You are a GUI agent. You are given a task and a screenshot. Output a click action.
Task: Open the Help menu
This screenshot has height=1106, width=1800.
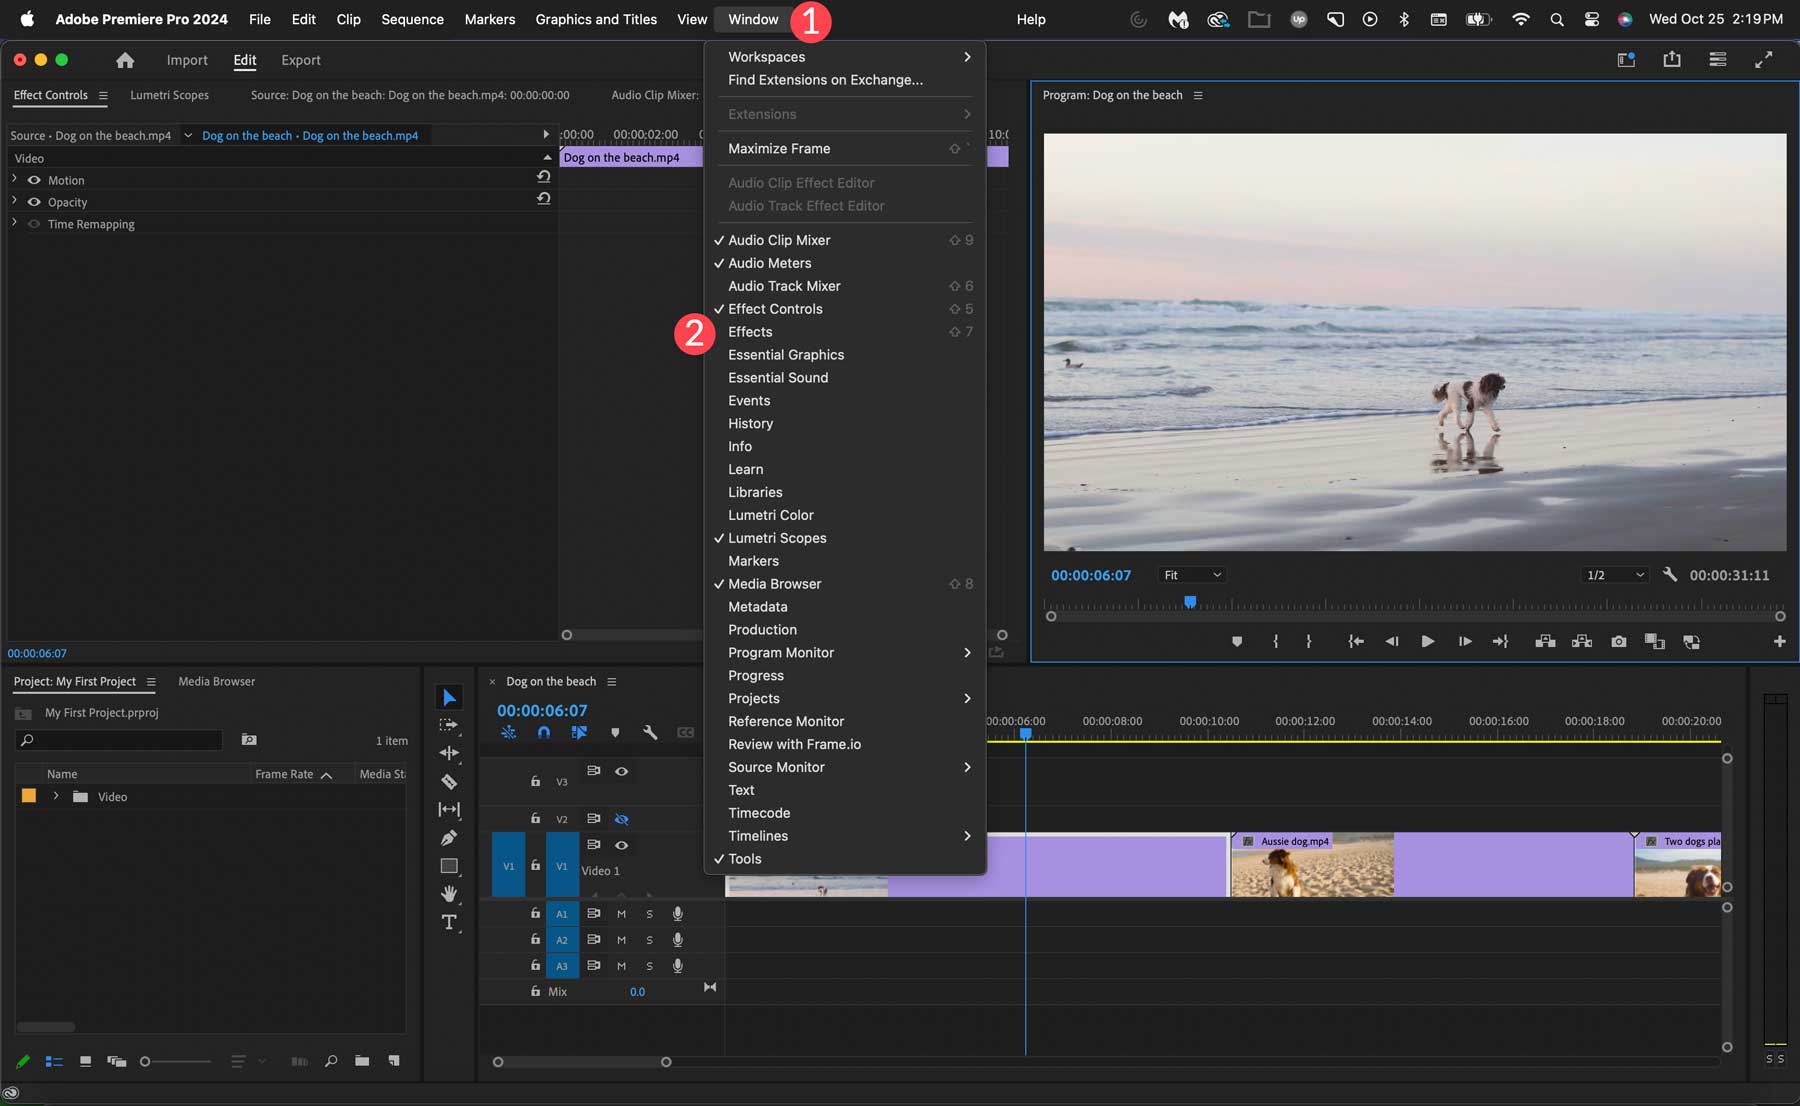tap(1030, 19)
